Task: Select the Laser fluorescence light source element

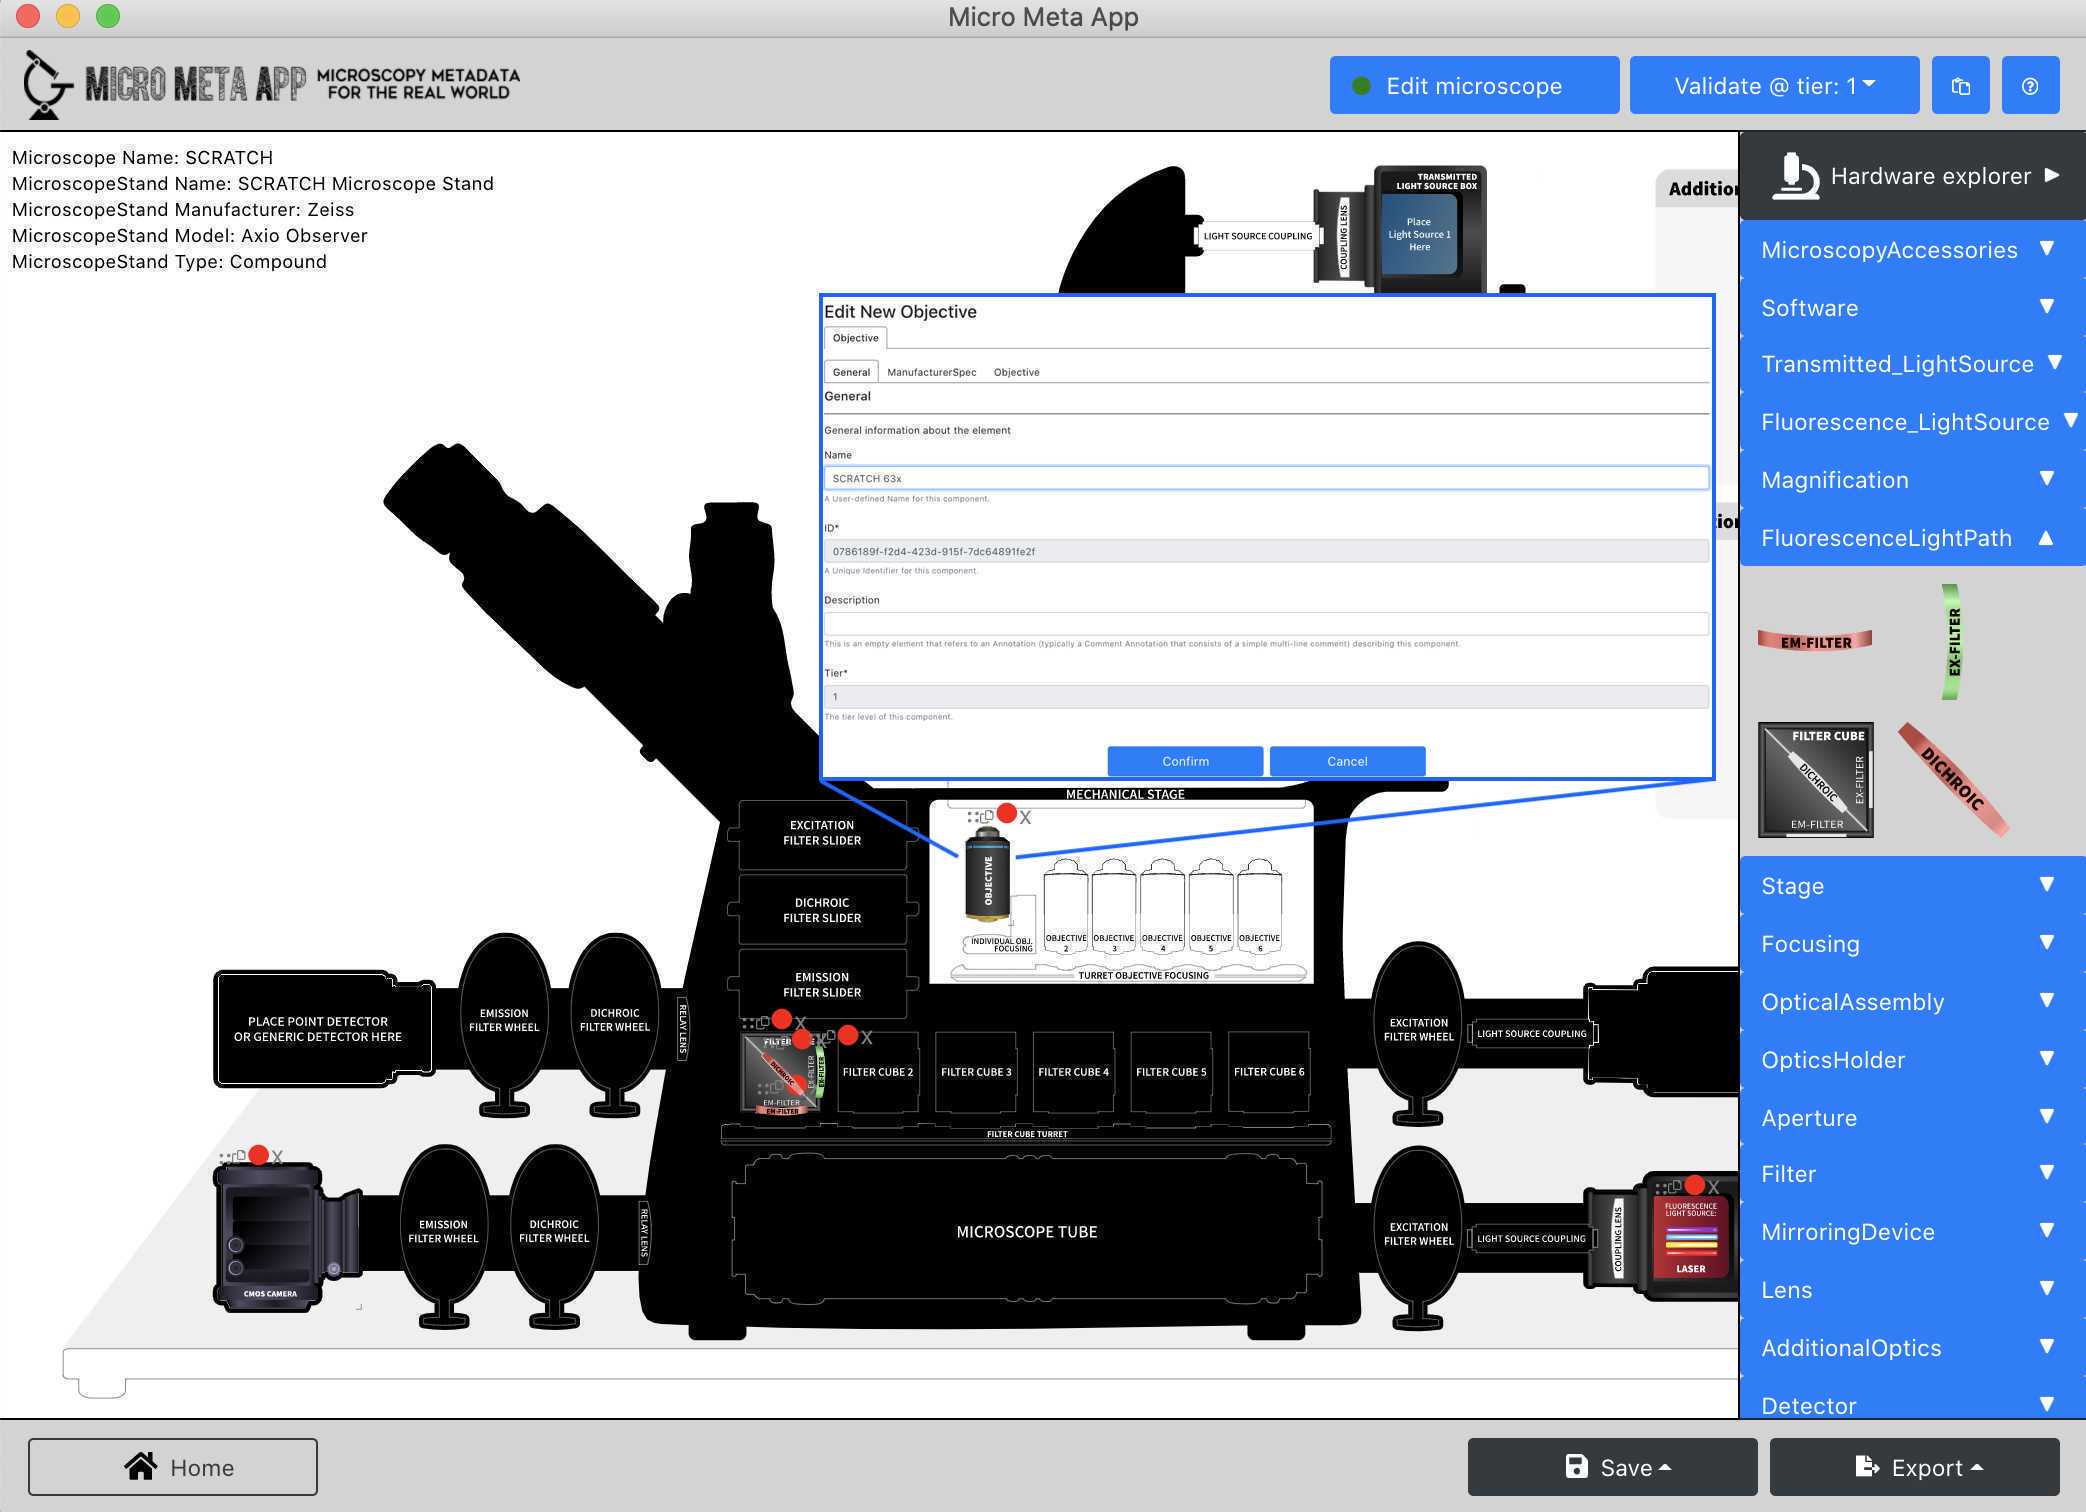Action: pos(1690,1237)
